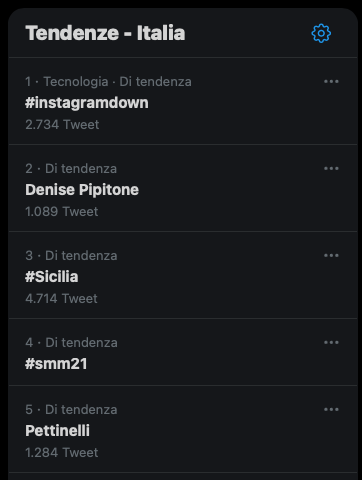
Task: Select the 4.714 Tweet count under #Sicilia
Action: pos(61,299)
